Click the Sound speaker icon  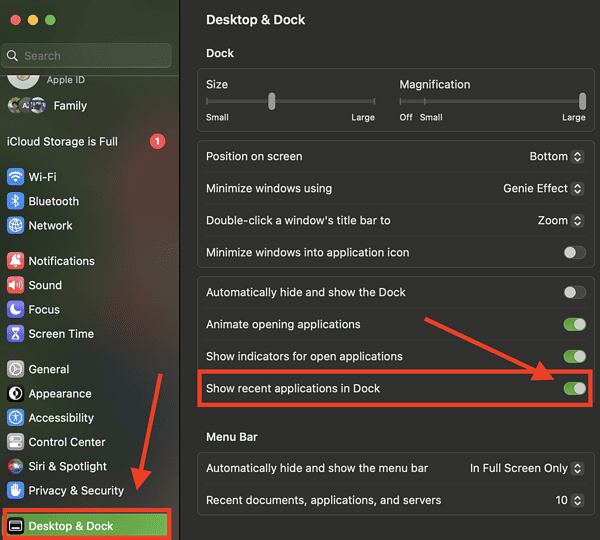[15, 285]
